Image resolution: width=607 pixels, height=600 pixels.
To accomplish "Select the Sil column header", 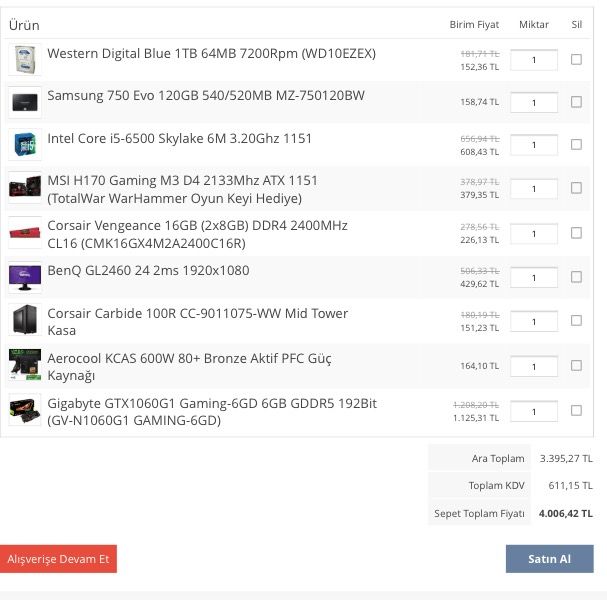I will 576,24.
